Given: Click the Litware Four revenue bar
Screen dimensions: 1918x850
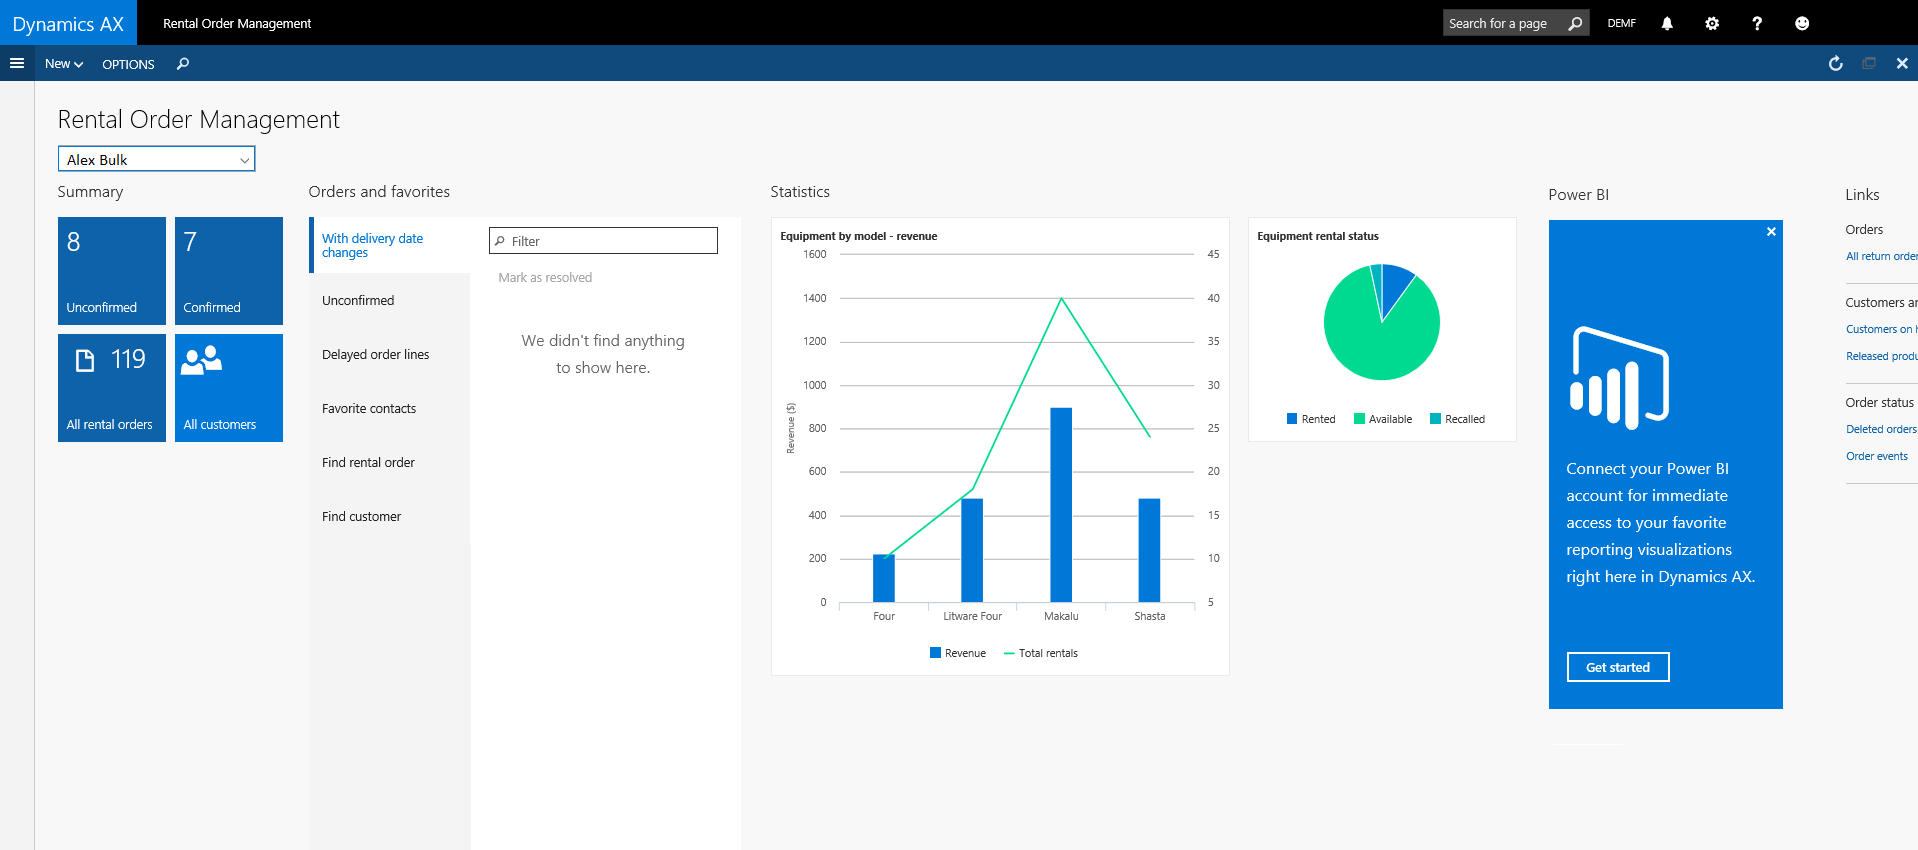Looking at the screenshot, I should coord(972,550).
